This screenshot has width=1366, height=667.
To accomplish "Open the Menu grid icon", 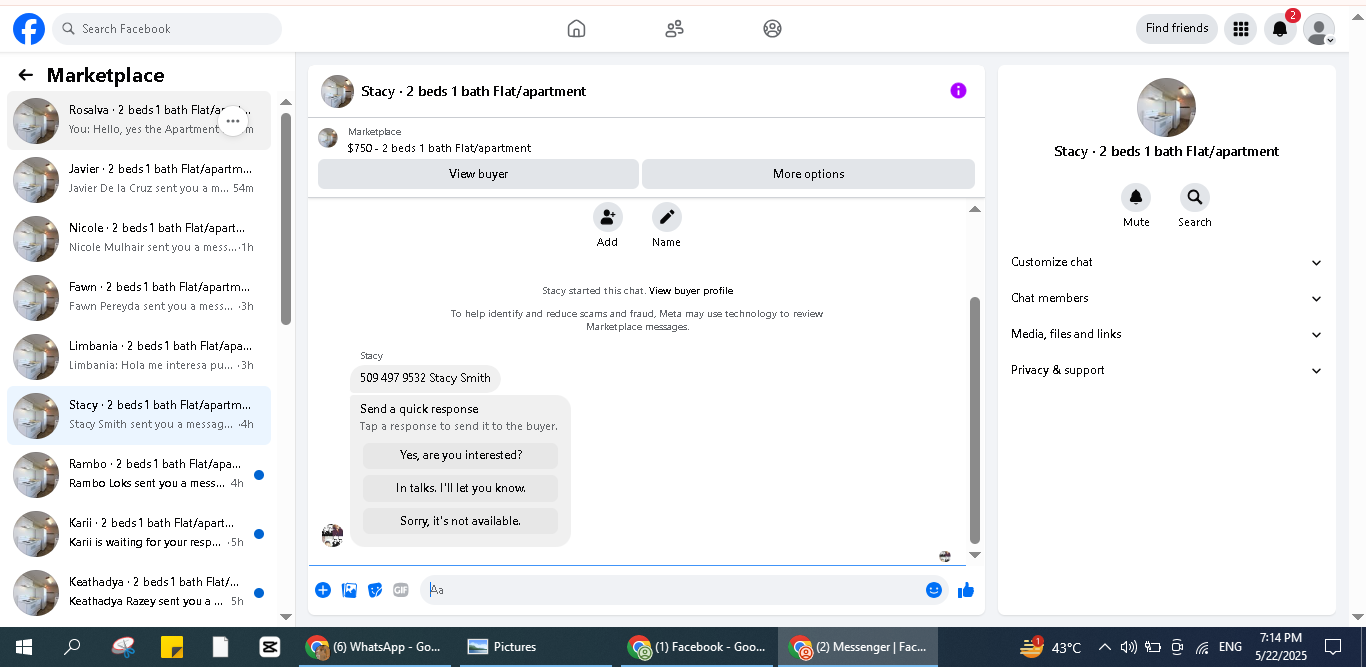I will (1241, 29).
